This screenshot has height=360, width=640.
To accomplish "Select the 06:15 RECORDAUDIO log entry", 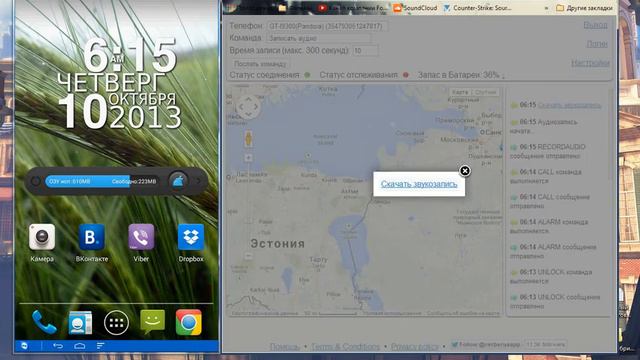I will (x=549, y=151).
